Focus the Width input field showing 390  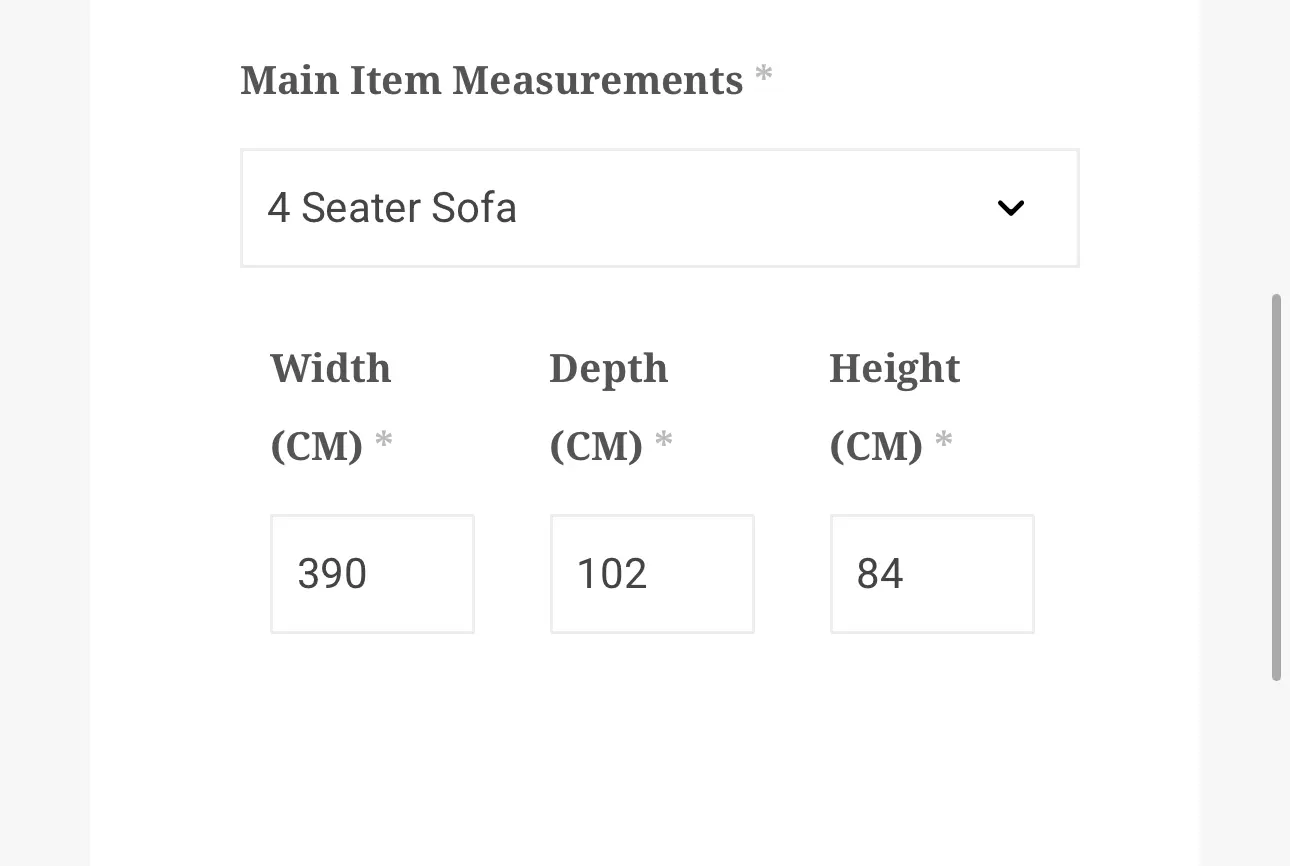coord(372,574)
